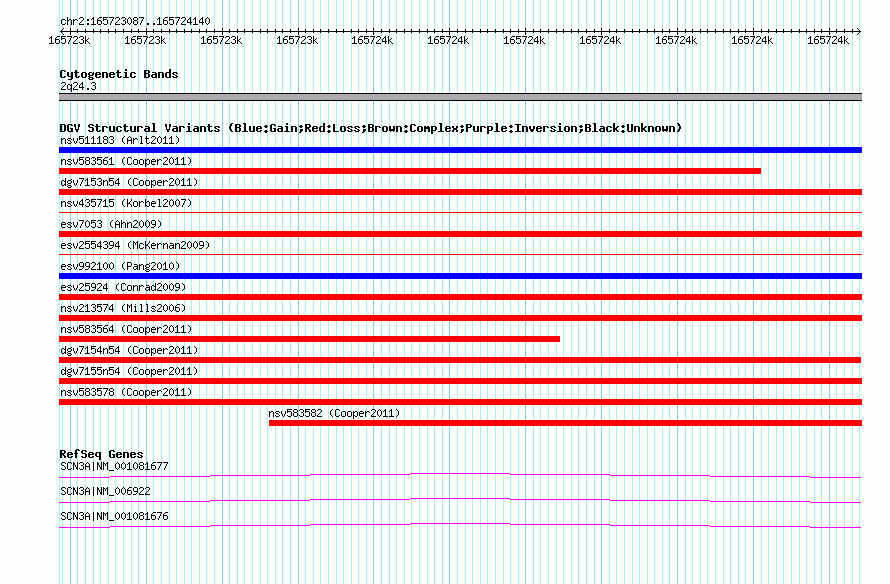This screenshot has height=584, width=890.
Task: Open the nsv511183 (Arlt2011) label
Action: pos(120,140)
